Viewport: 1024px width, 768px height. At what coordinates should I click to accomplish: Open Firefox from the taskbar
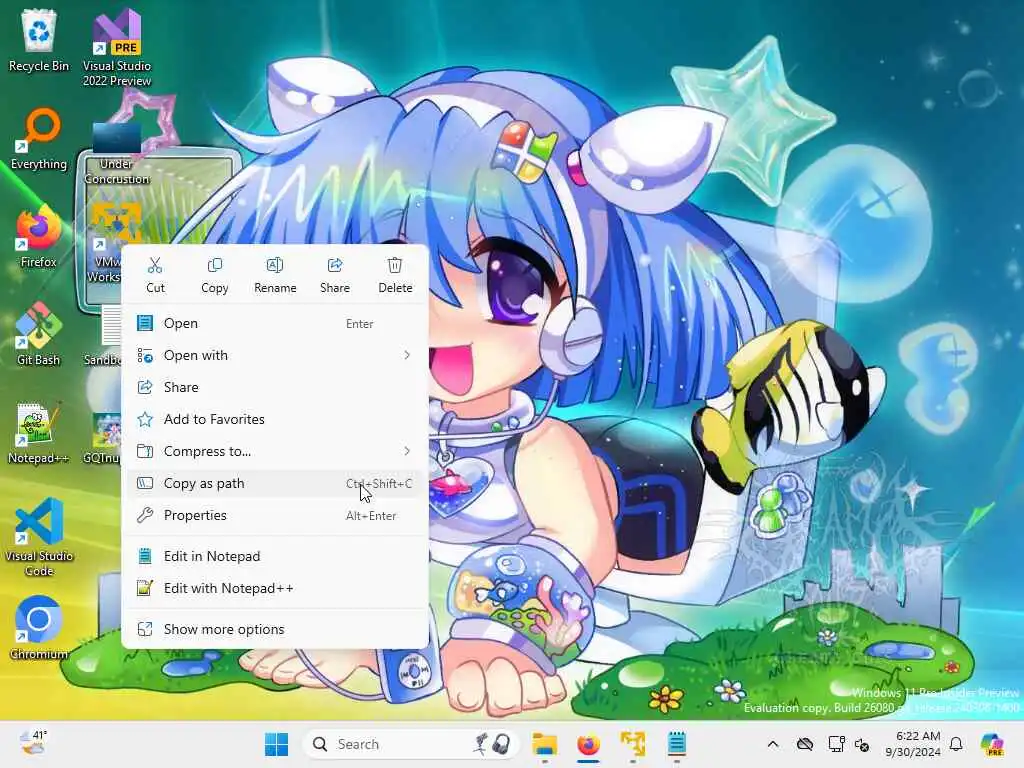tap(588, 744)
